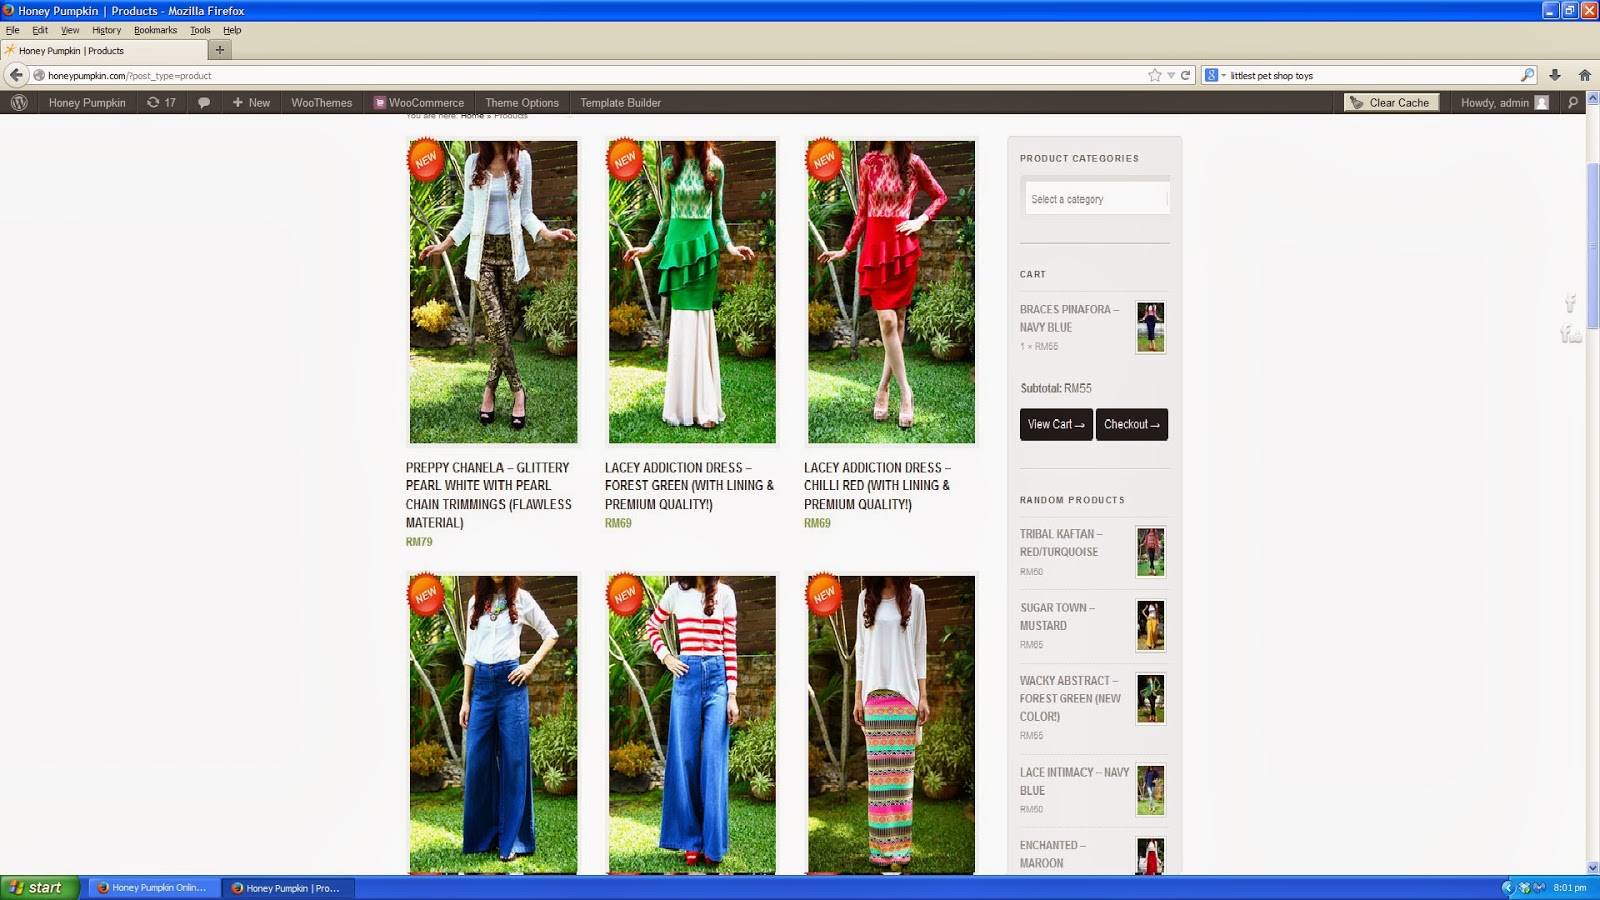Click the 8:01 pm taskbar clock
This screenshot has width=1600, height=900.
pos(1570,887)
